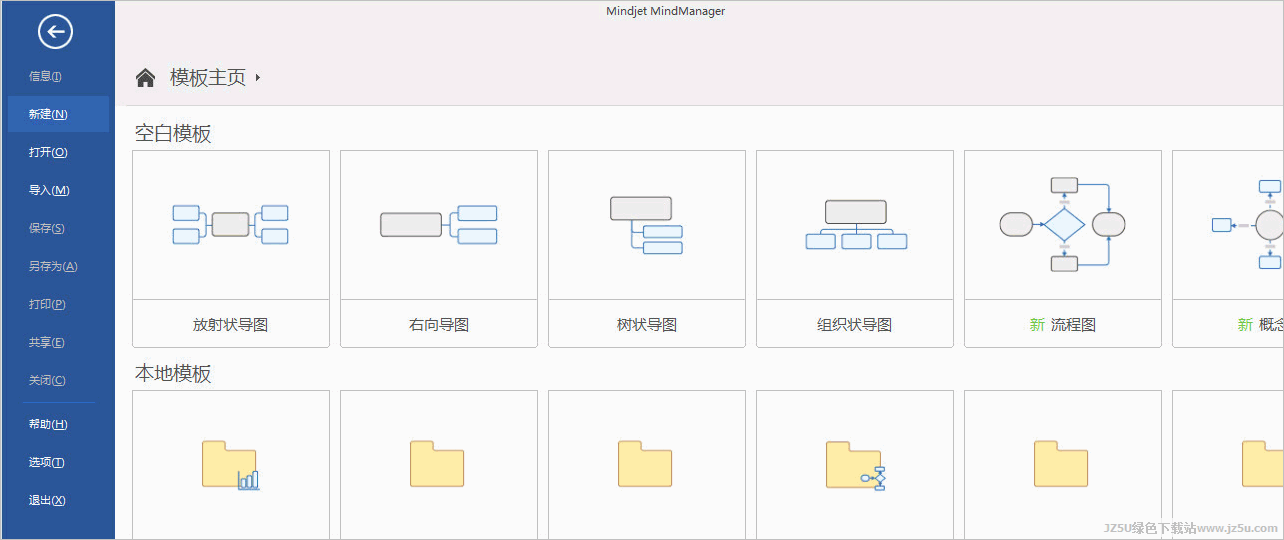Click the 放射状导图 label
The image size is (1284, 540).
tap(231, 324)
